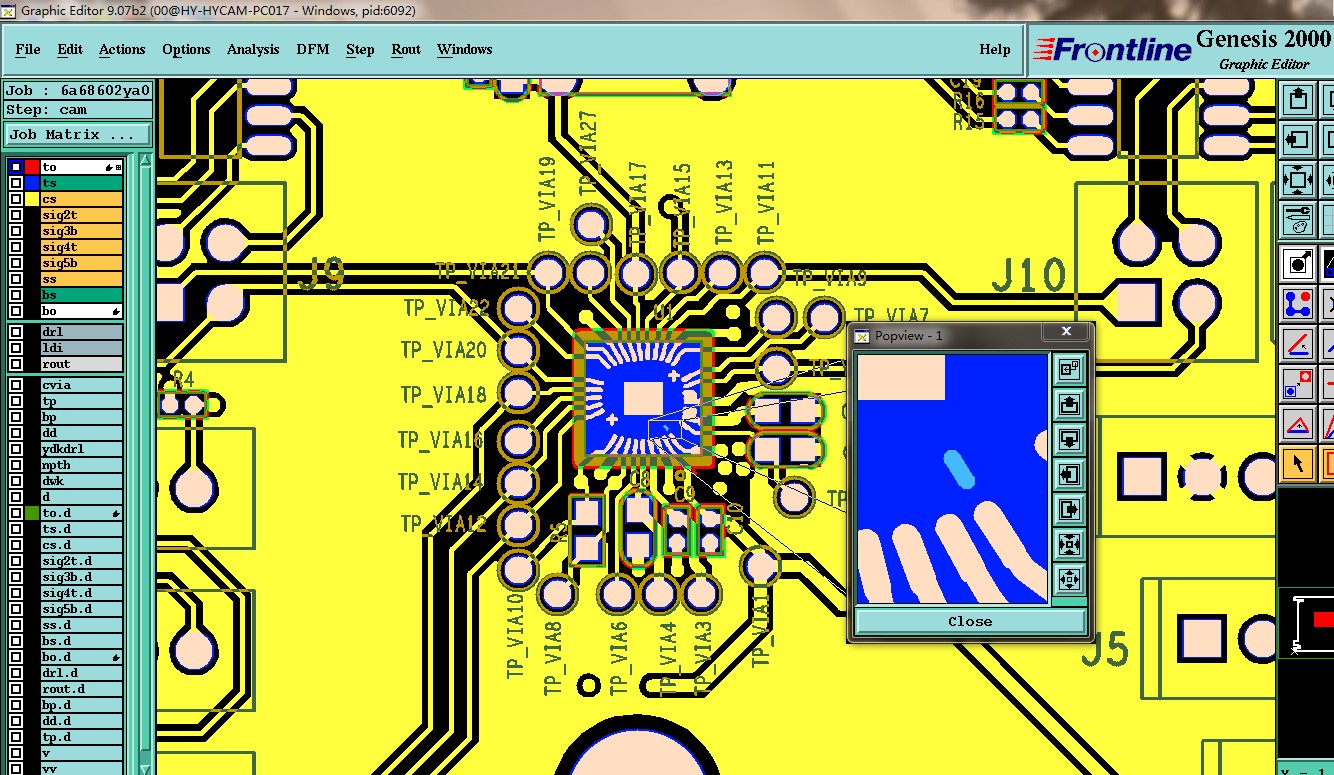The height and width of the screenshot is (775, 1334).
Task: Select the 'sig4t' layer name
Action: (81, 247)
